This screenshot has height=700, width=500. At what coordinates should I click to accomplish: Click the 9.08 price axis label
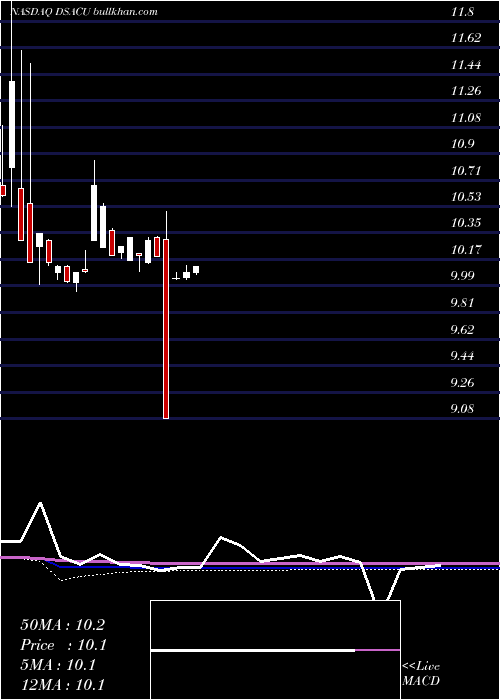point(462,409)
